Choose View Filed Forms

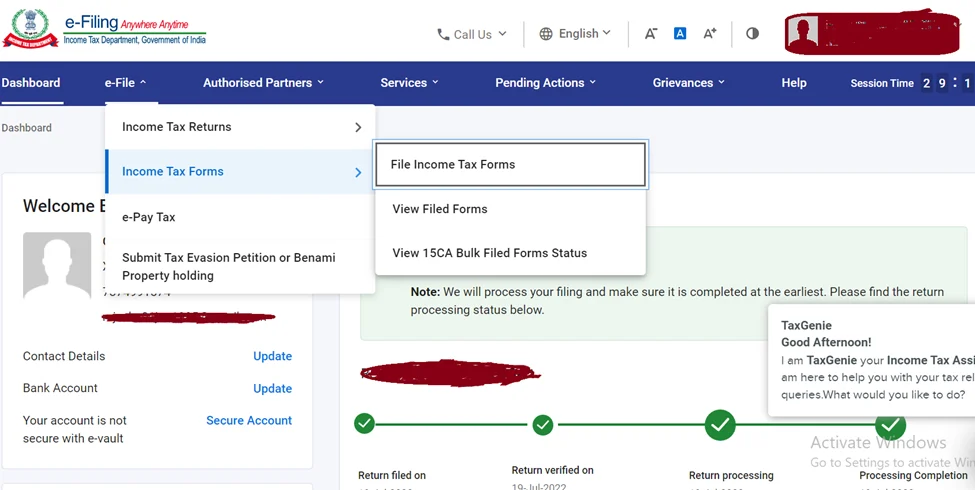[x=511, y=209]
